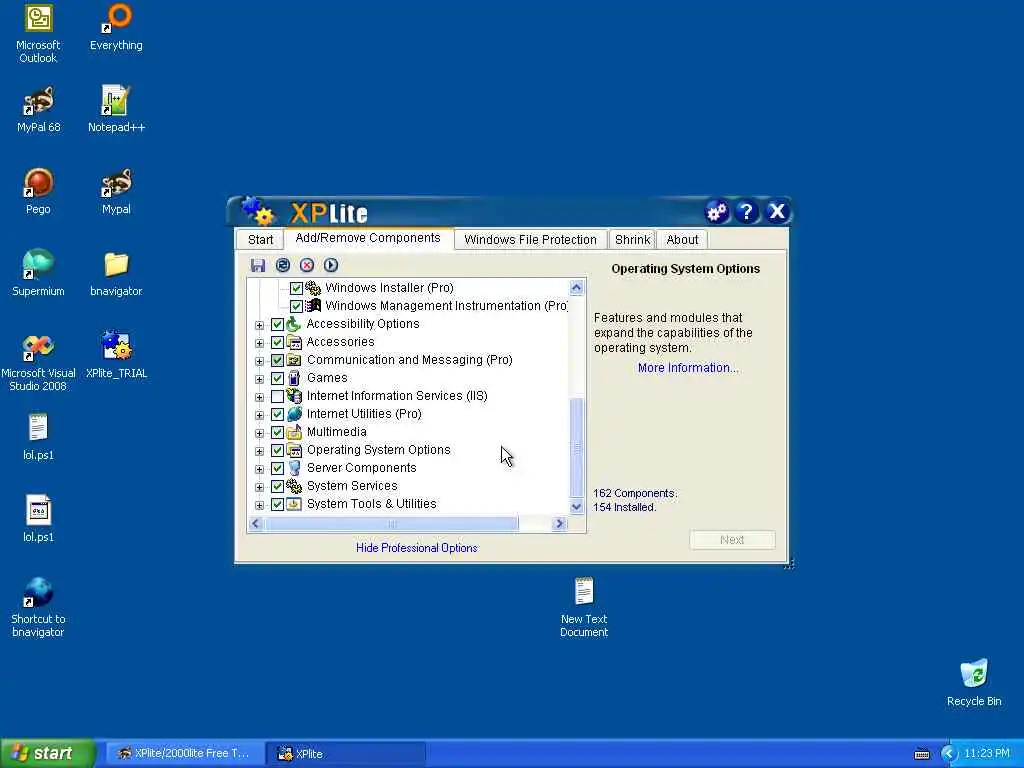
Task: Expand Internet Information Services node
Action: 259,397
